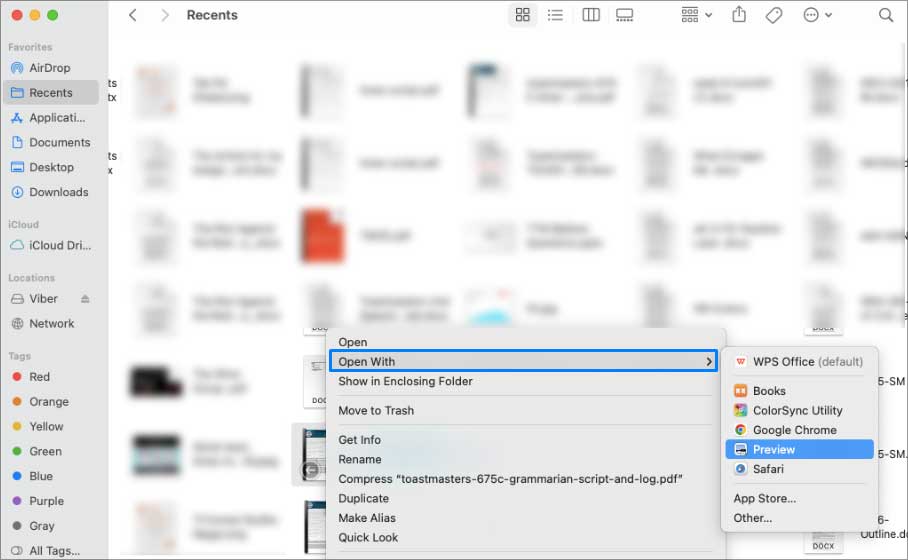Open with WPS Office (default)
The image size is (908, 560).
pos(799,362)
